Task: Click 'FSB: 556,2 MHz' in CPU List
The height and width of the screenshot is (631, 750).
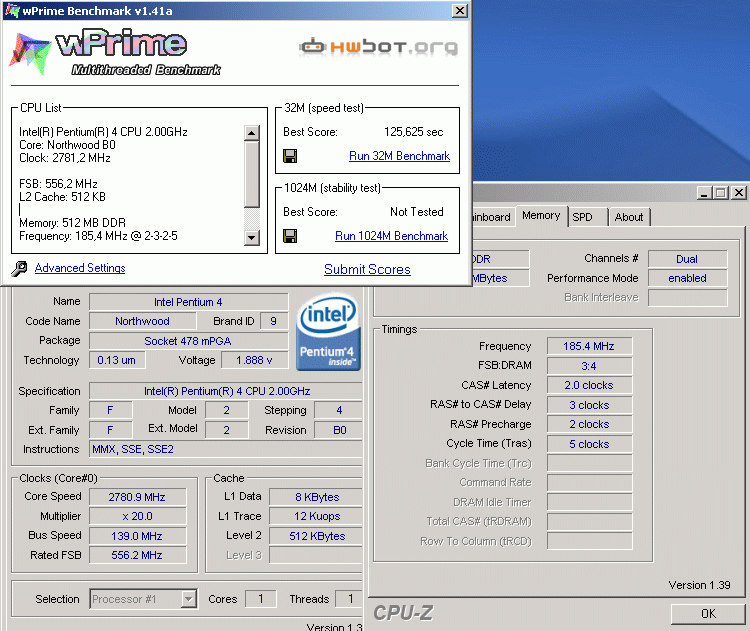Action: [x=58, y=184]
